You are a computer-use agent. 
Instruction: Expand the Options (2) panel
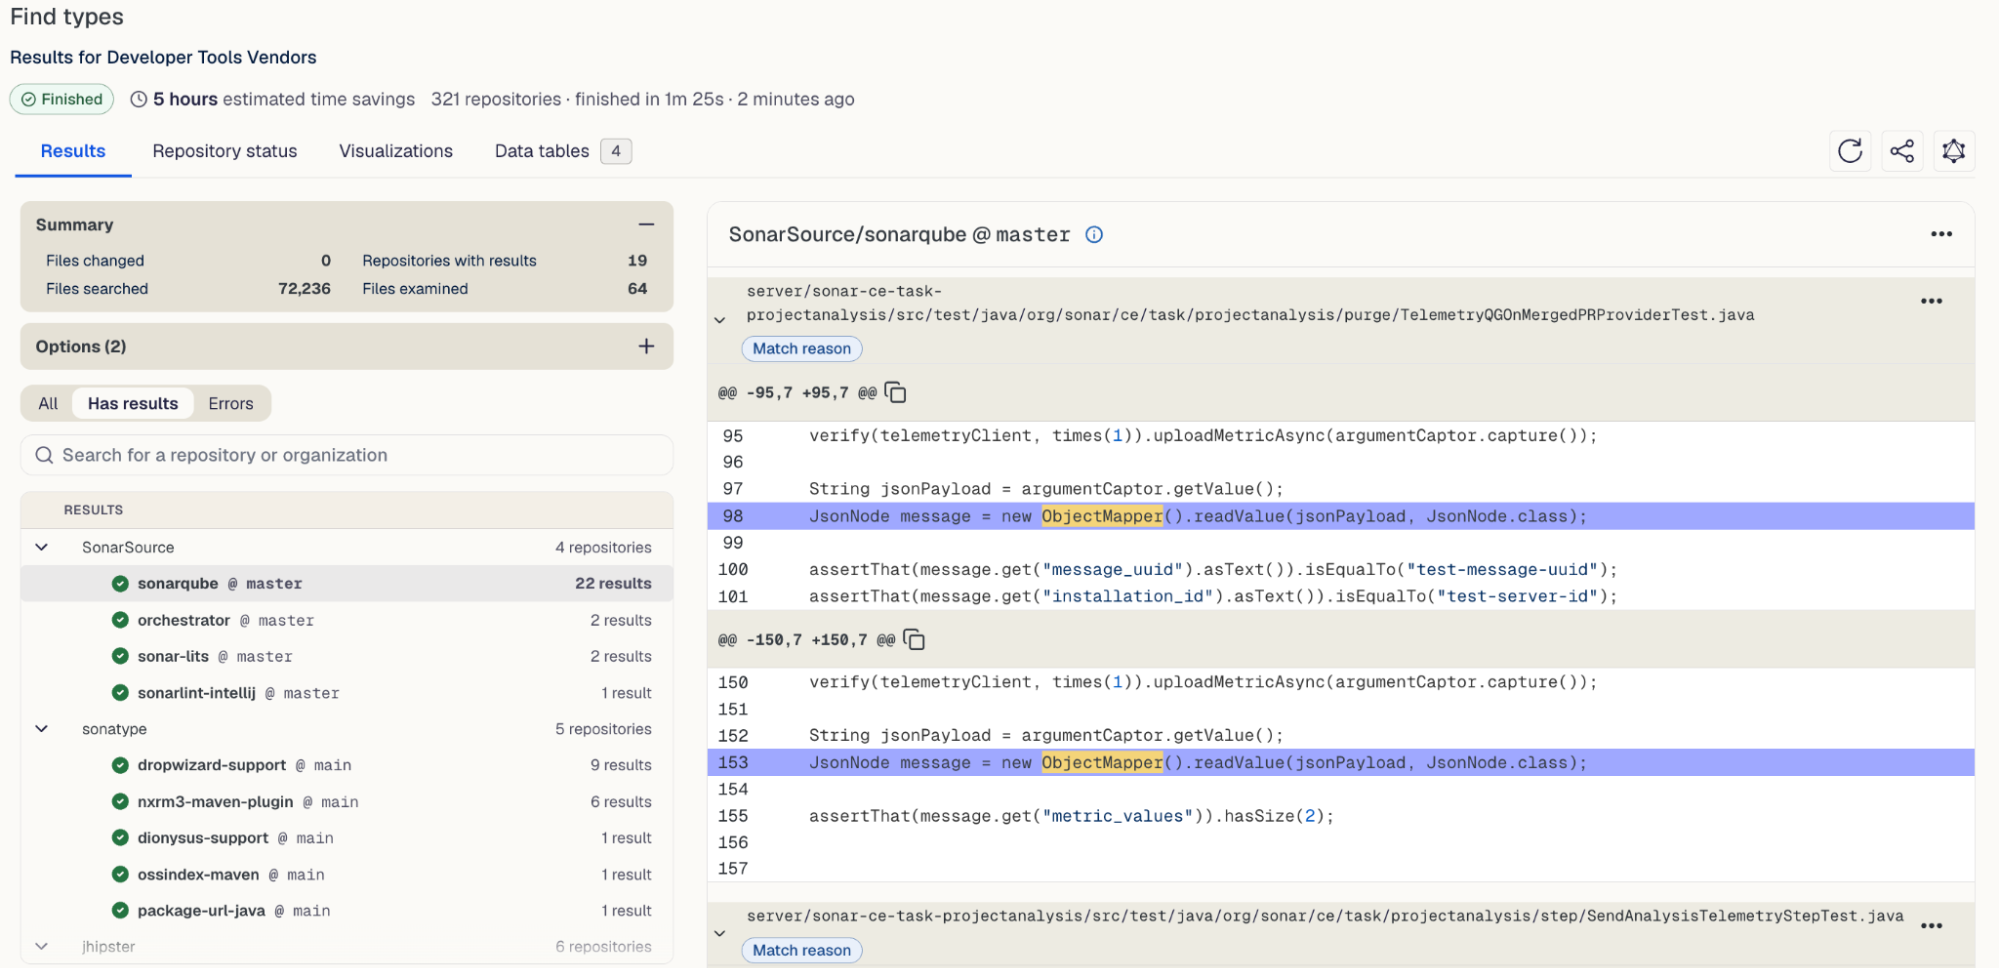point(646,346)
